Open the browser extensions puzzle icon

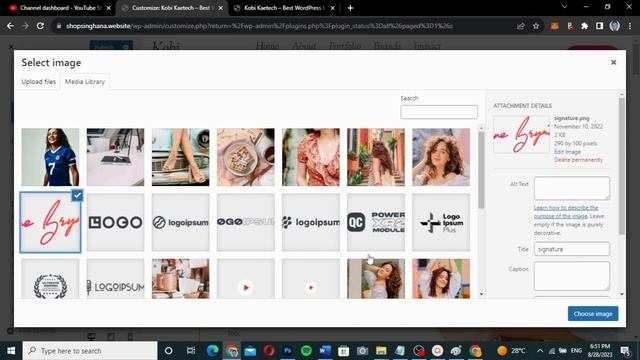click(584, 26)
